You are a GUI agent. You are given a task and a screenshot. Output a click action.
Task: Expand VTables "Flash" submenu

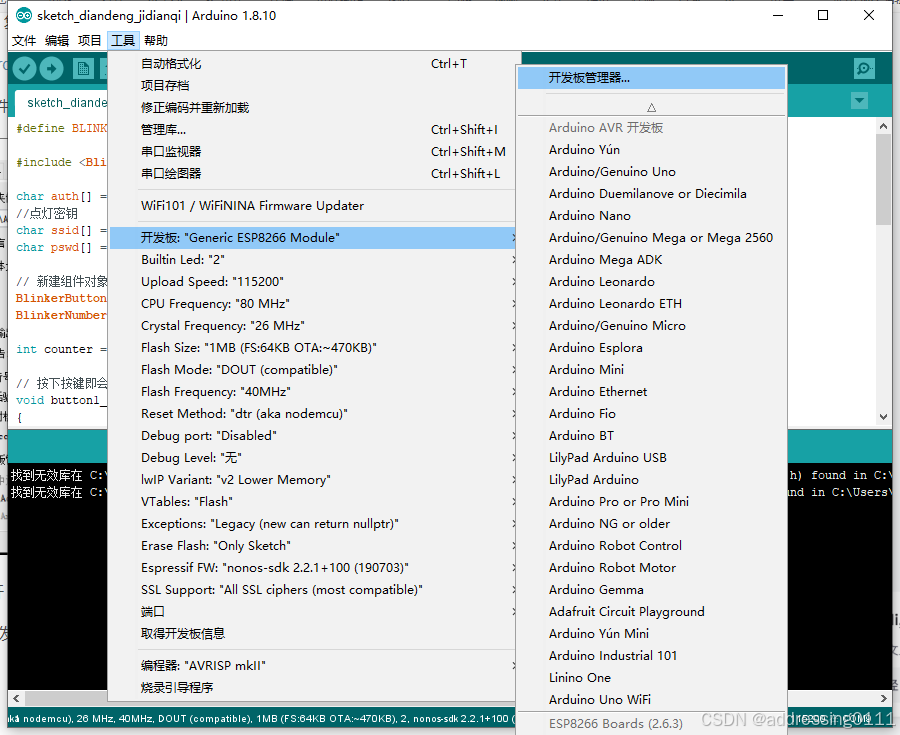(312, 501)
